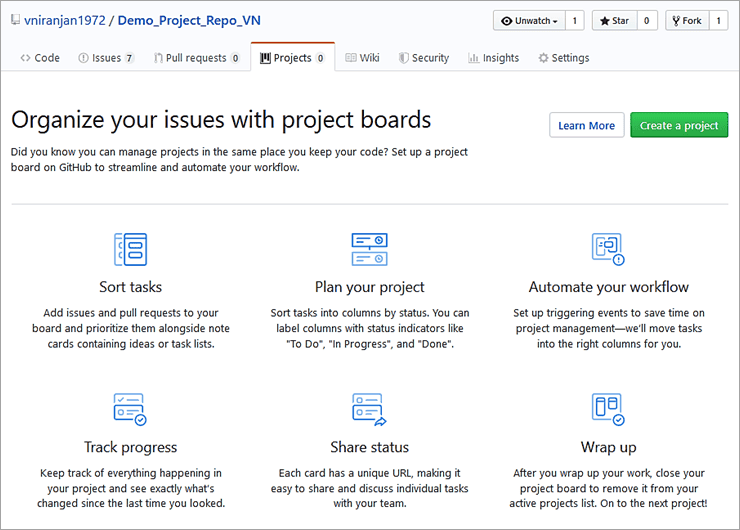This screenshot has height=530, width=740.
Task: Click the Sort tasks illustration icon
Action: tap(131, 249)
